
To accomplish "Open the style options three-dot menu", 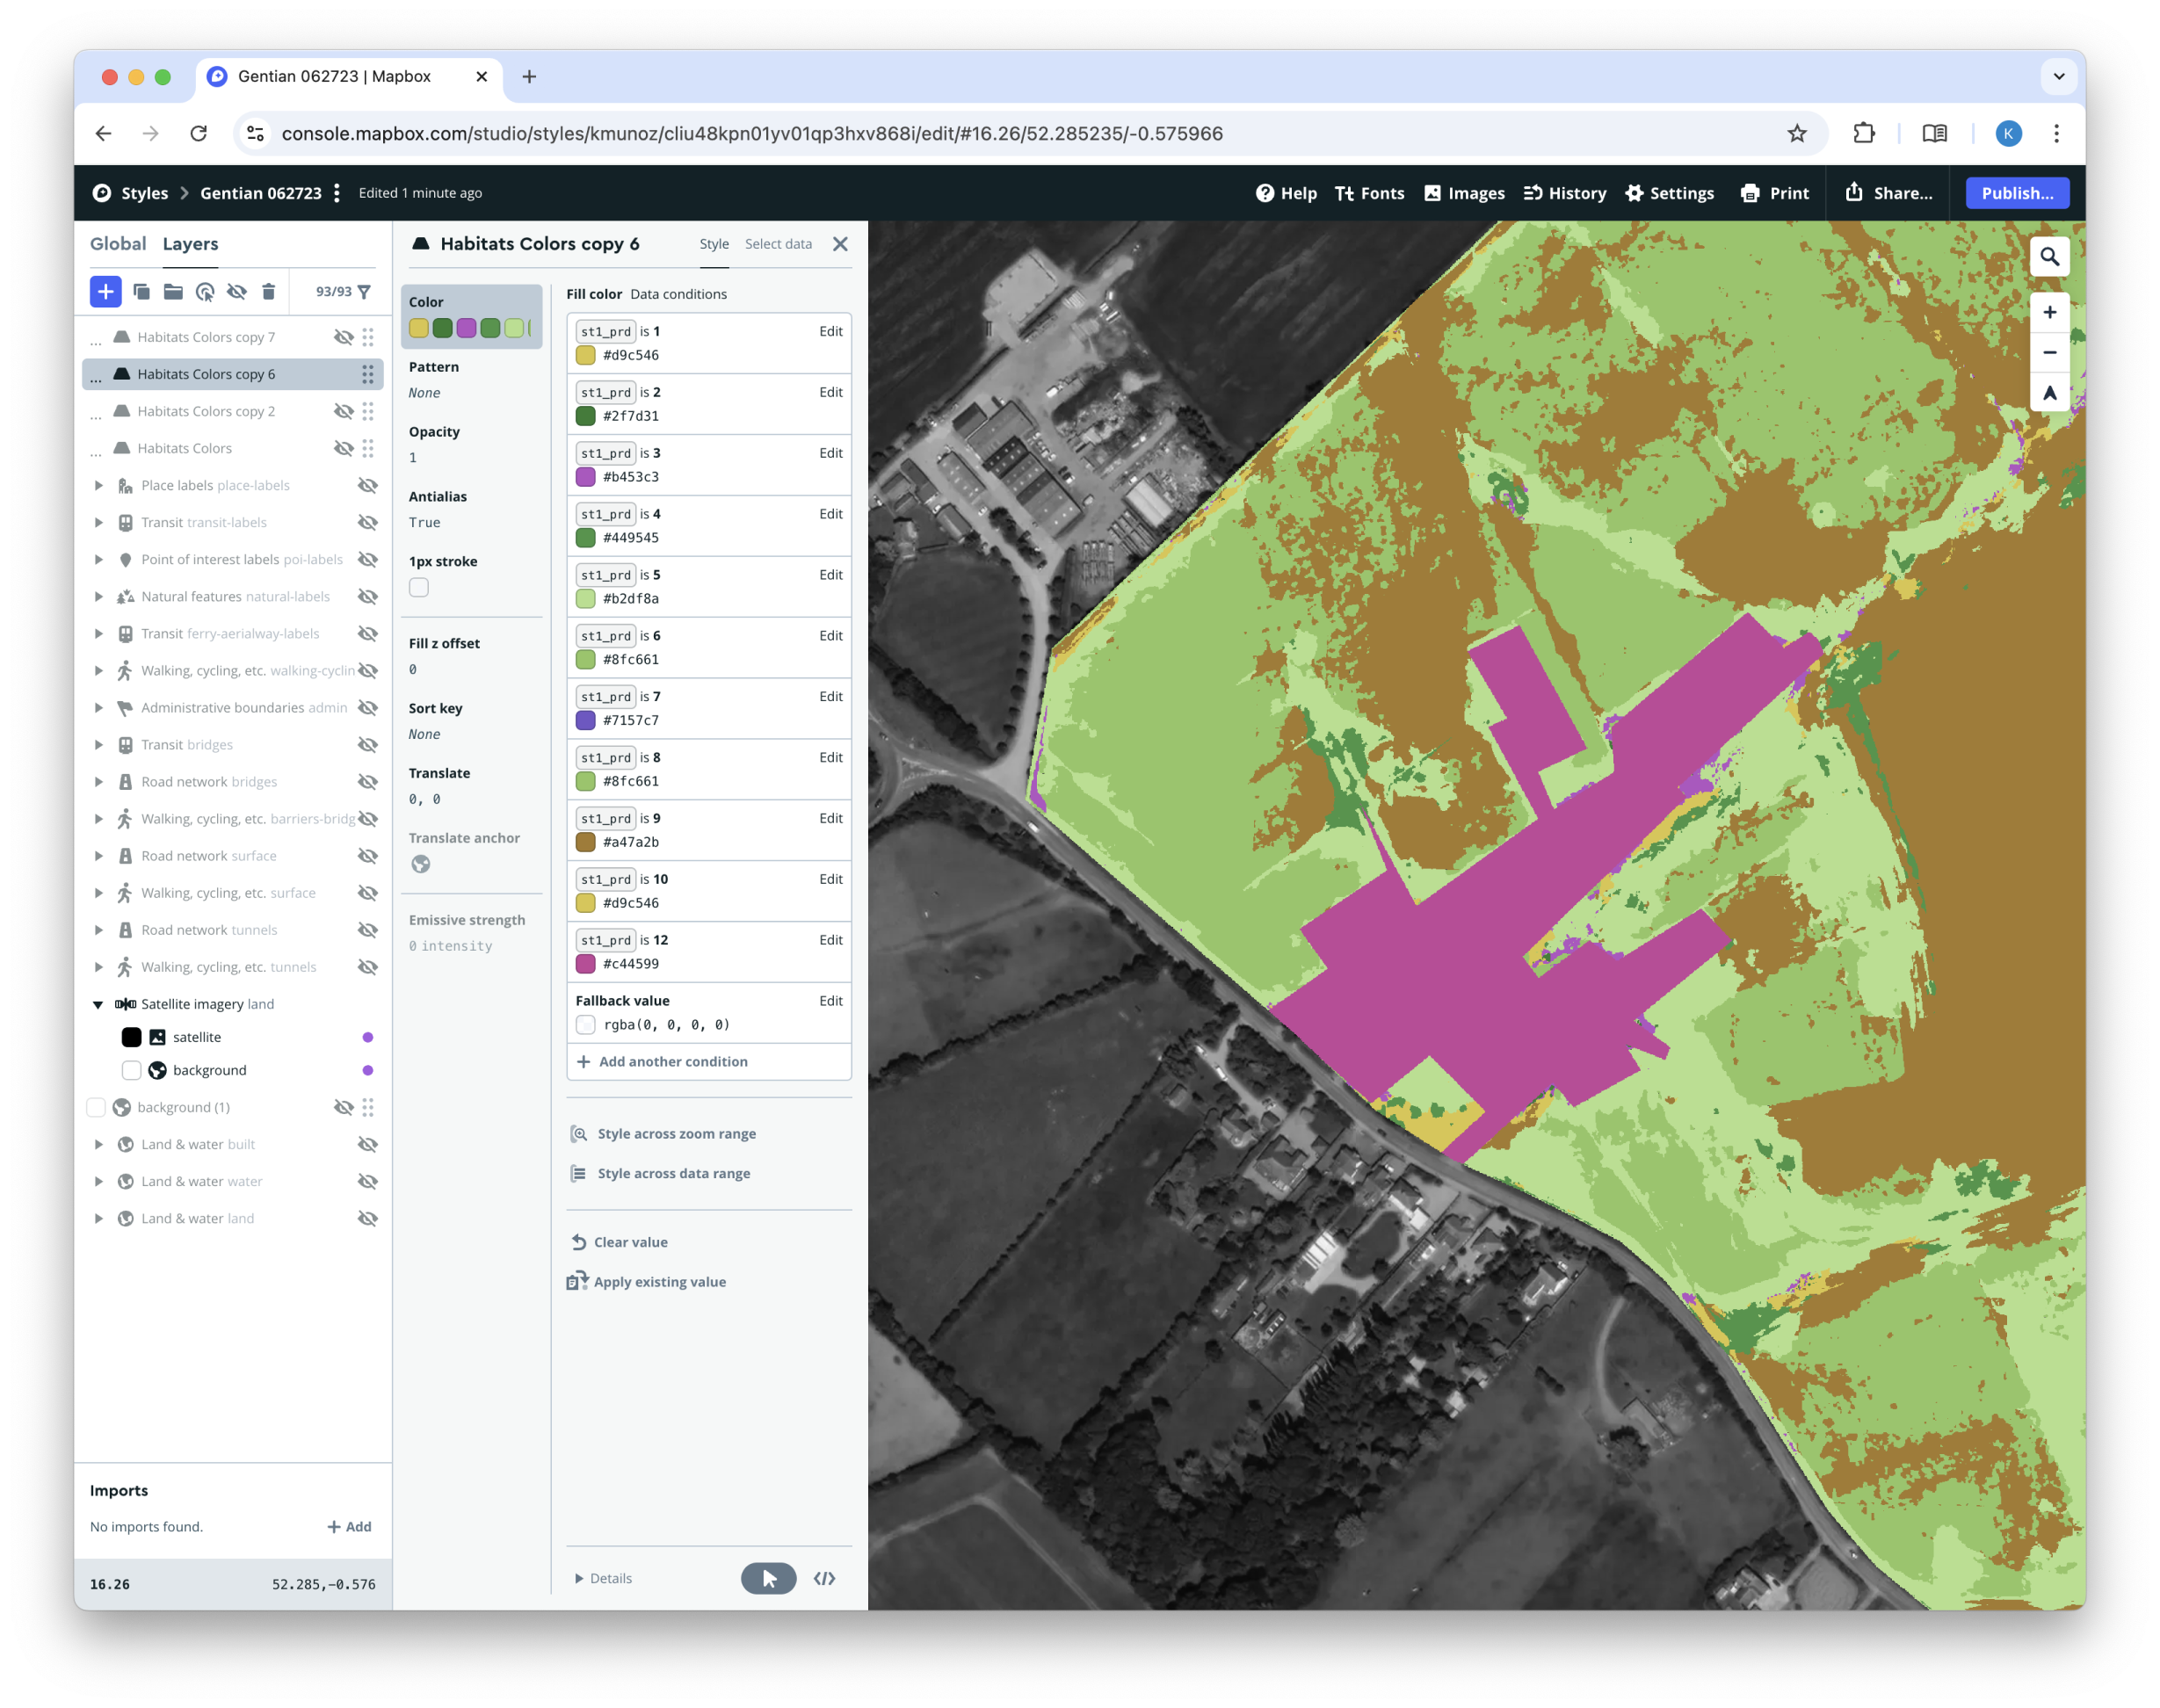I will [337, 193].
